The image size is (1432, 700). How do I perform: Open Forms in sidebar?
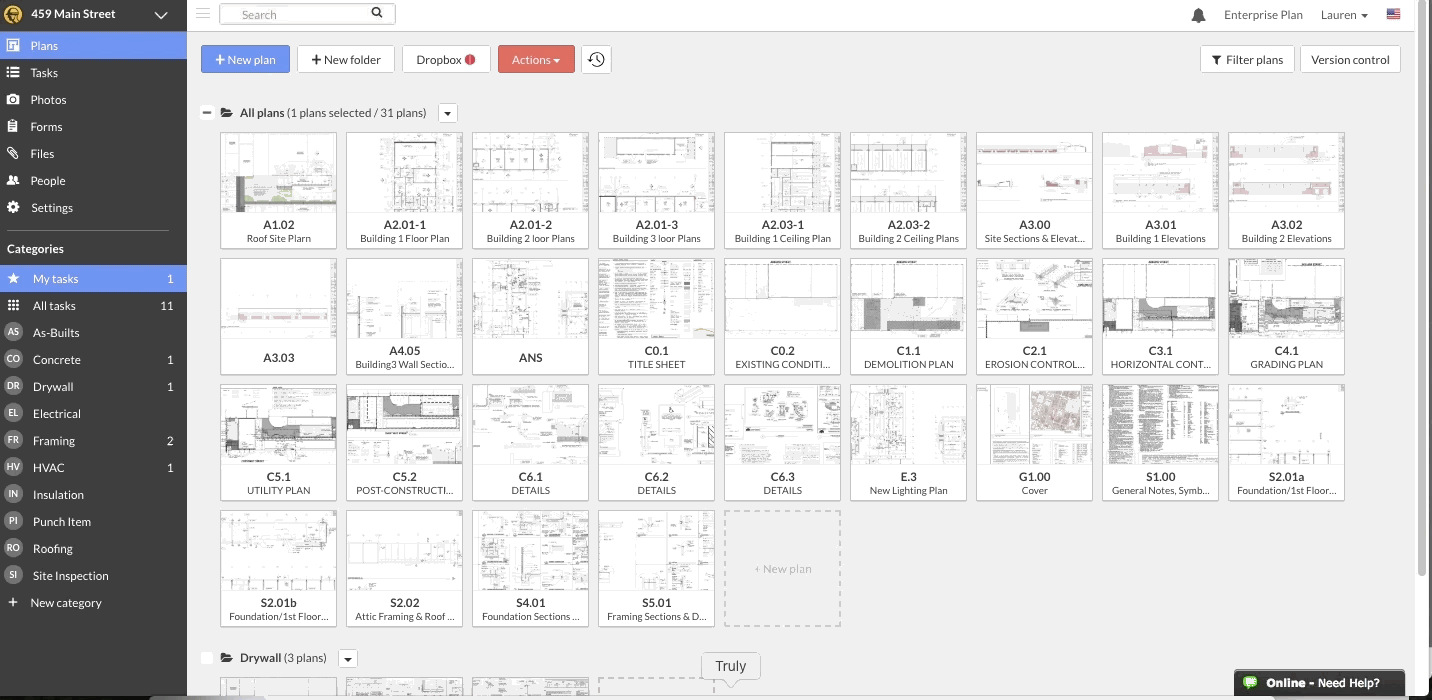tap(93, 127)
